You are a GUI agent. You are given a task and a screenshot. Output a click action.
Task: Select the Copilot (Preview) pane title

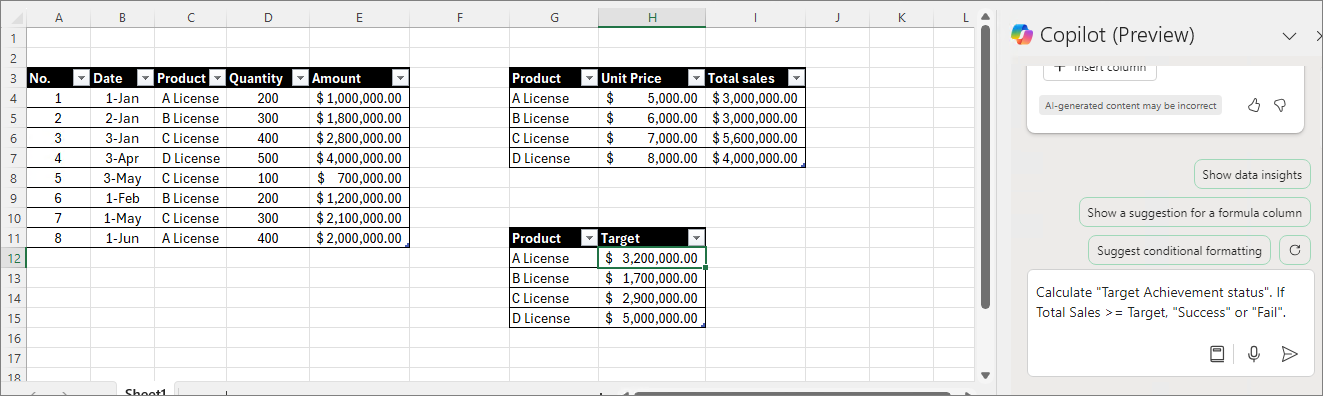coord(1117,35)
